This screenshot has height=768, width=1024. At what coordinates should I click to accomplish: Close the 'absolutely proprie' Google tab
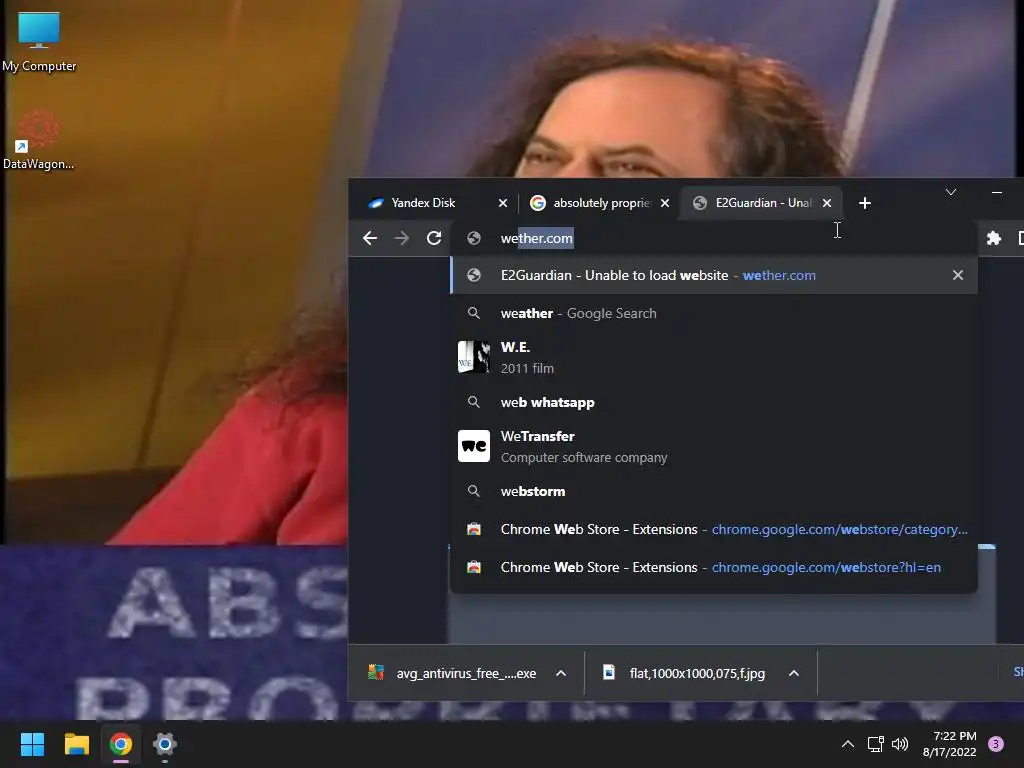pyautogui.click(x=665, y=203)
